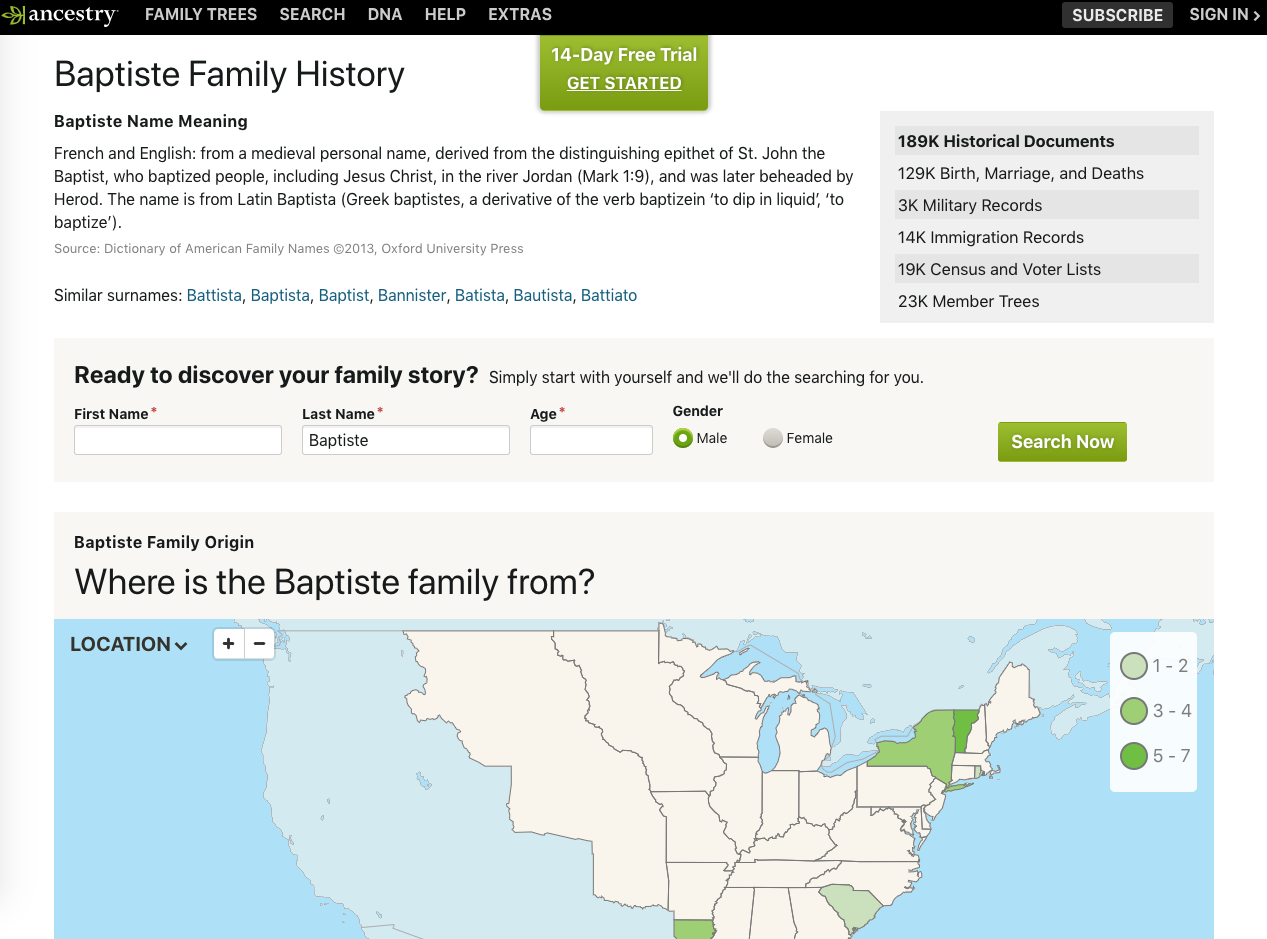
Task: Click Get Started for free trial
Action: (x=624, y=84)
